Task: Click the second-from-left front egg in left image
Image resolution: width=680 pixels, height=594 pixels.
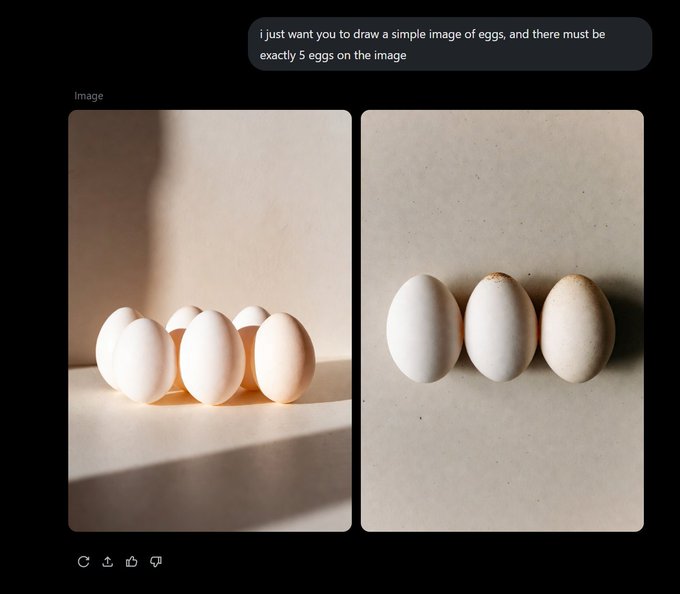Action: point(145,361)
